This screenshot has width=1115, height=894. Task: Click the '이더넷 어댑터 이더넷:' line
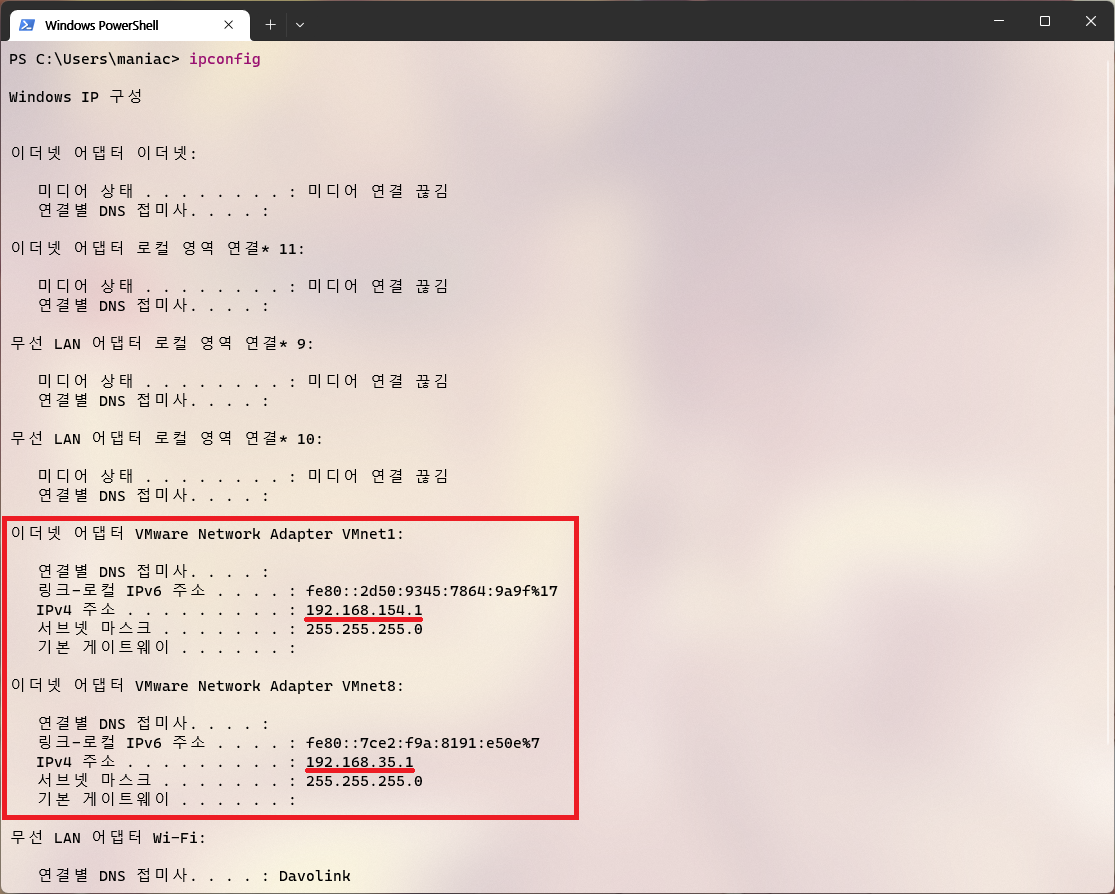coord(104,153)
